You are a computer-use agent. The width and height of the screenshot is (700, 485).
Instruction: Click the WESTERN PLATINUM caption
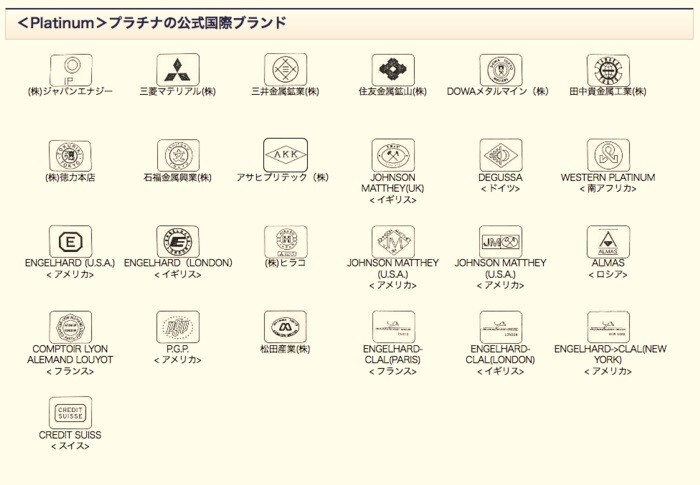[608, 177]
